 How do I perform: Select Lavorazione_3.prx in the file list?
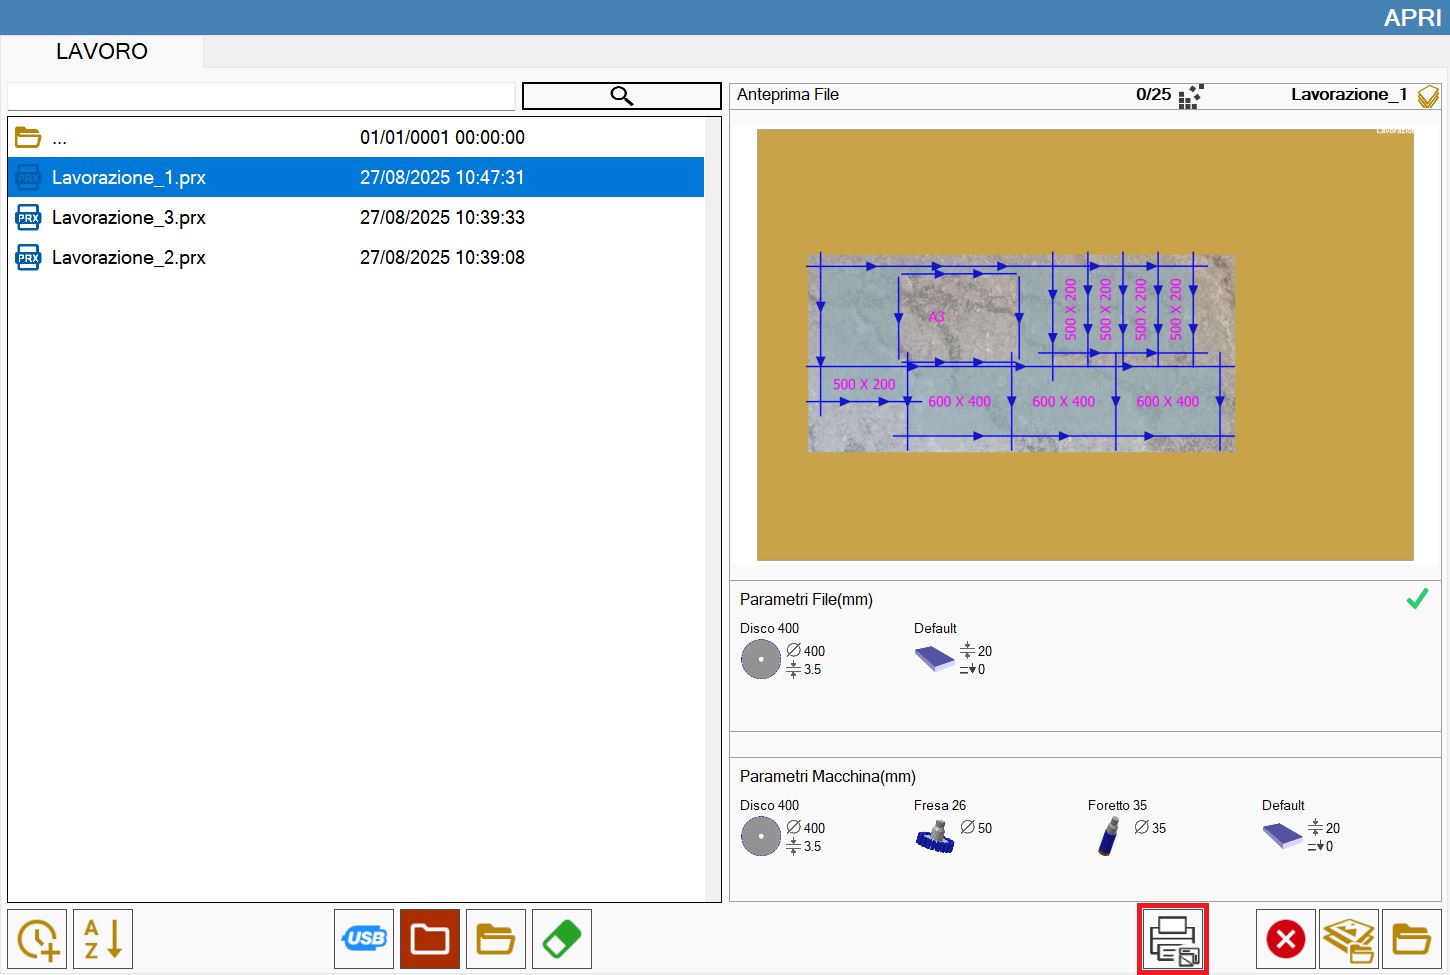point(356,217)
